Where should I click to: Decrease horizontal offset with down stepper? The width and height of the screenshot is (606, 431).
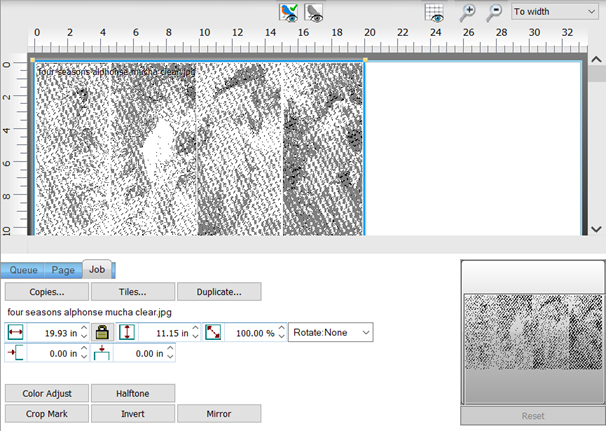coord(84,358)
